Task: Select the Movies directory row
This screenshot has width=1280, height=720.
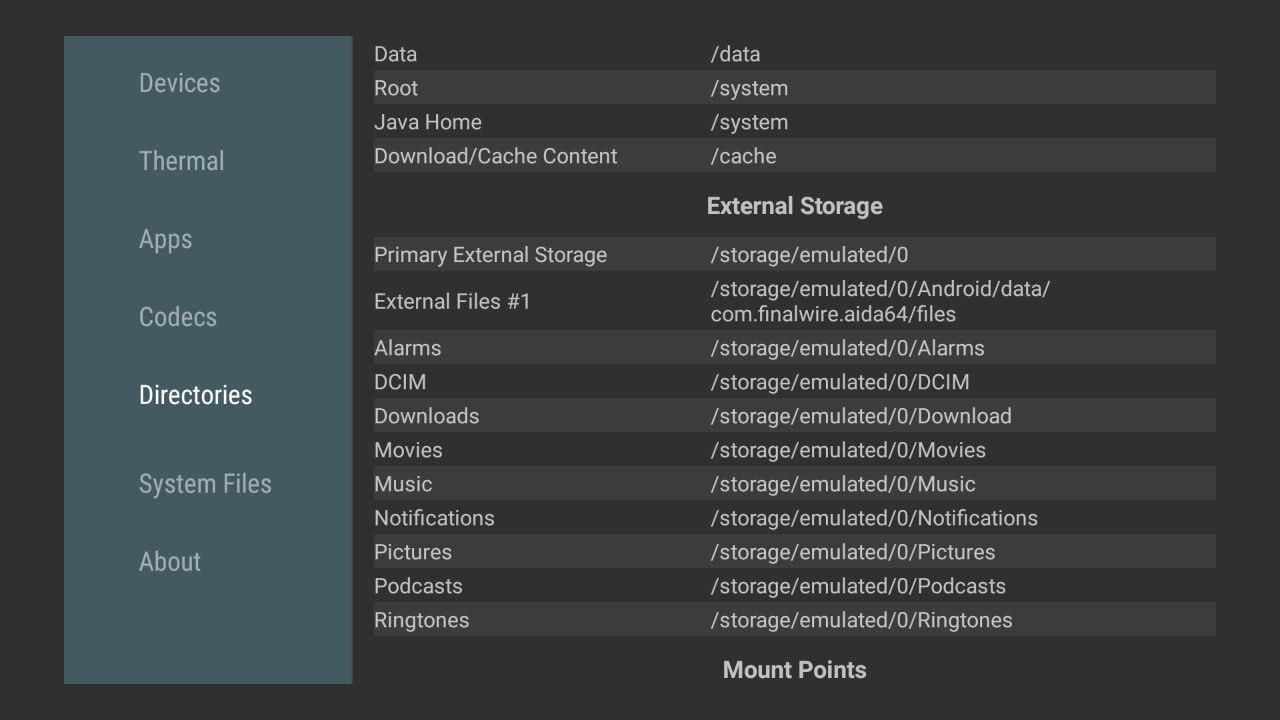Action: click(x=794, y=450)
